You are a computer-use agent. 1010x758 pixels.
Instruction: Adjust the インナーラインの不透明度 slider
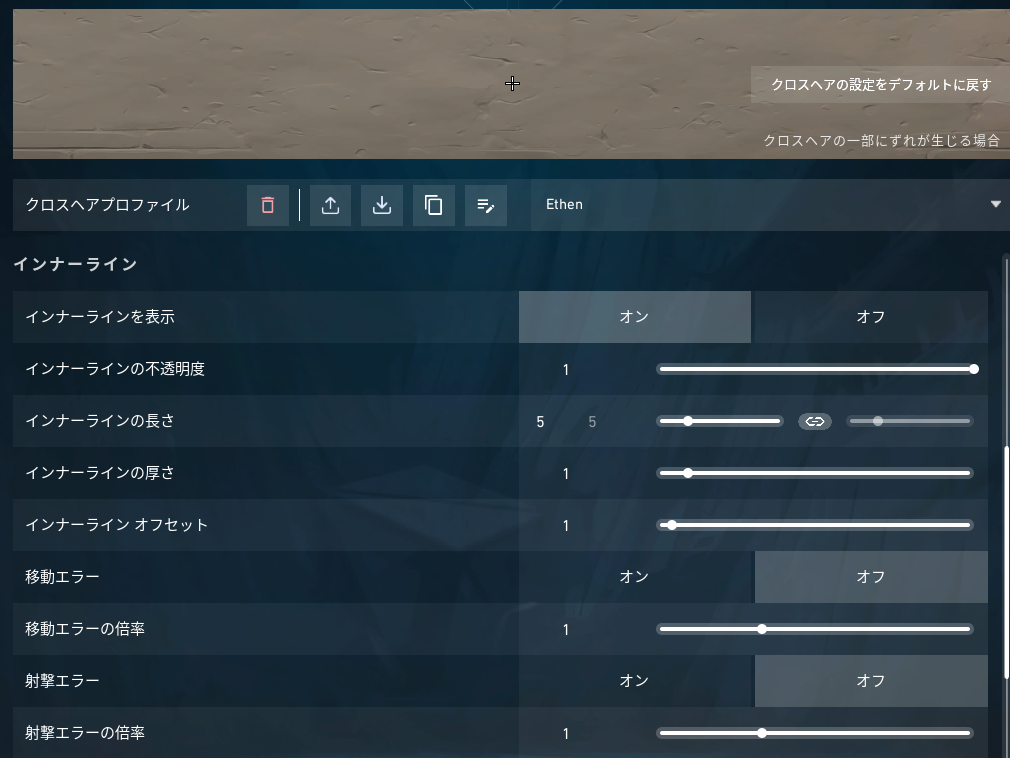815,369
